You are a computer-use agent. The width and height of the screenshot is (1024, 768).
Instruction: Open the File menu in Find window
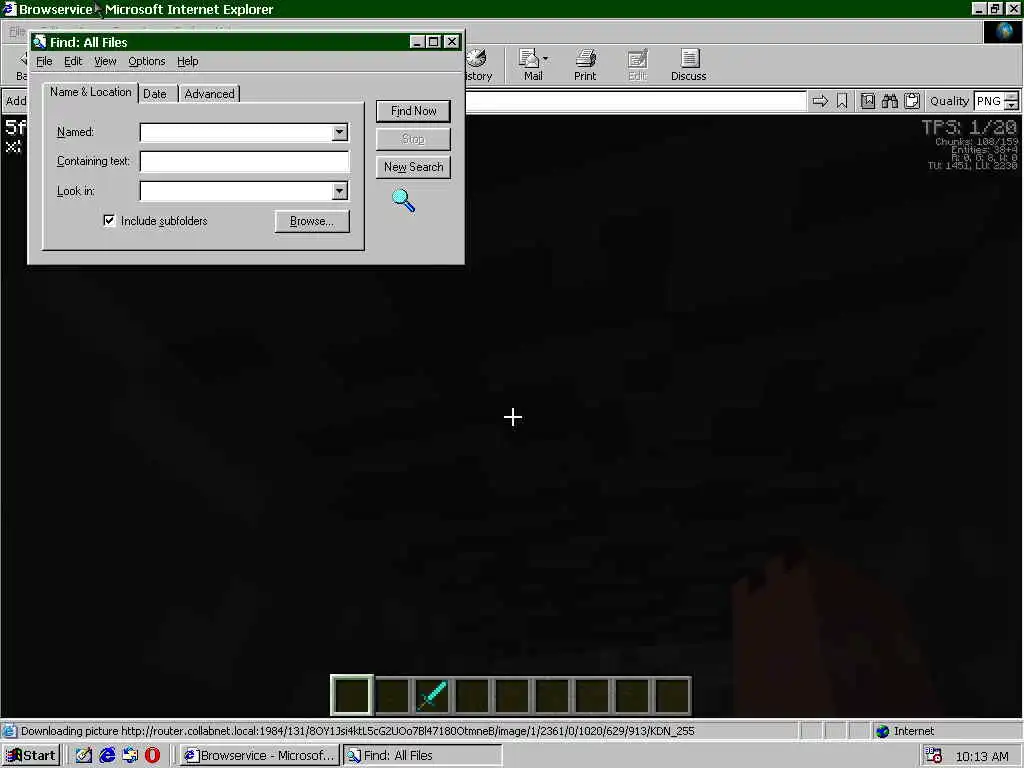pyautogui.click(x=44, y=61)
